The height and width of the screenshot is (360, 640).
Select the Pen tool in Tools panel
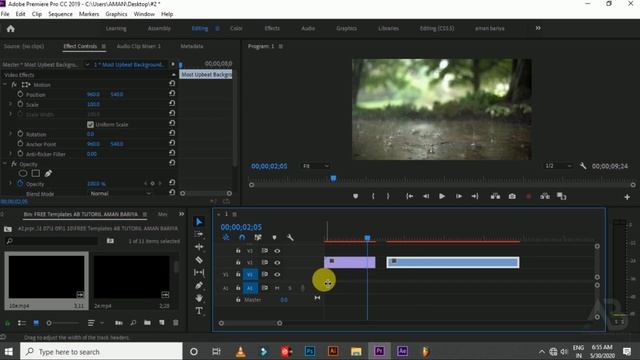click(x=199, y=285)
